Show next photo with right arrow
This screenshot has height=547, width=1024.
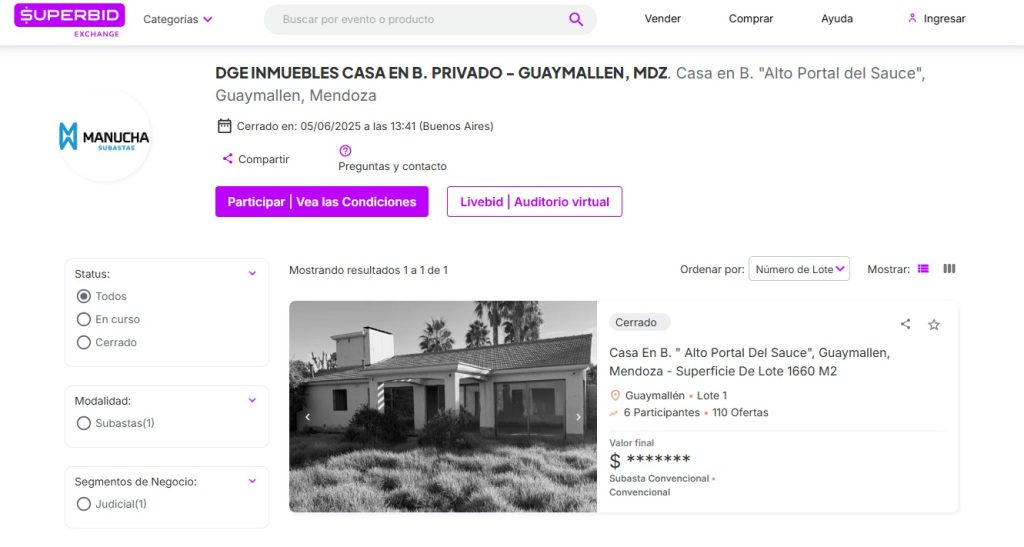578,416
